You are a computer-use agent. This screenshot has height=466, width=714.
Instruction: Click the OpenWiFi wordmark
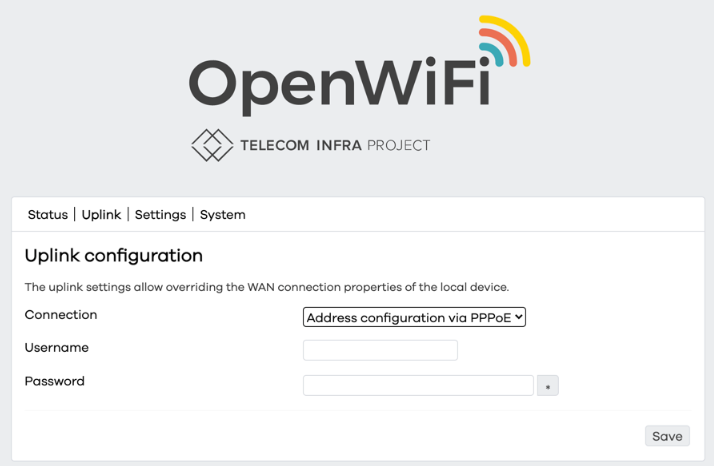(340, 85)
